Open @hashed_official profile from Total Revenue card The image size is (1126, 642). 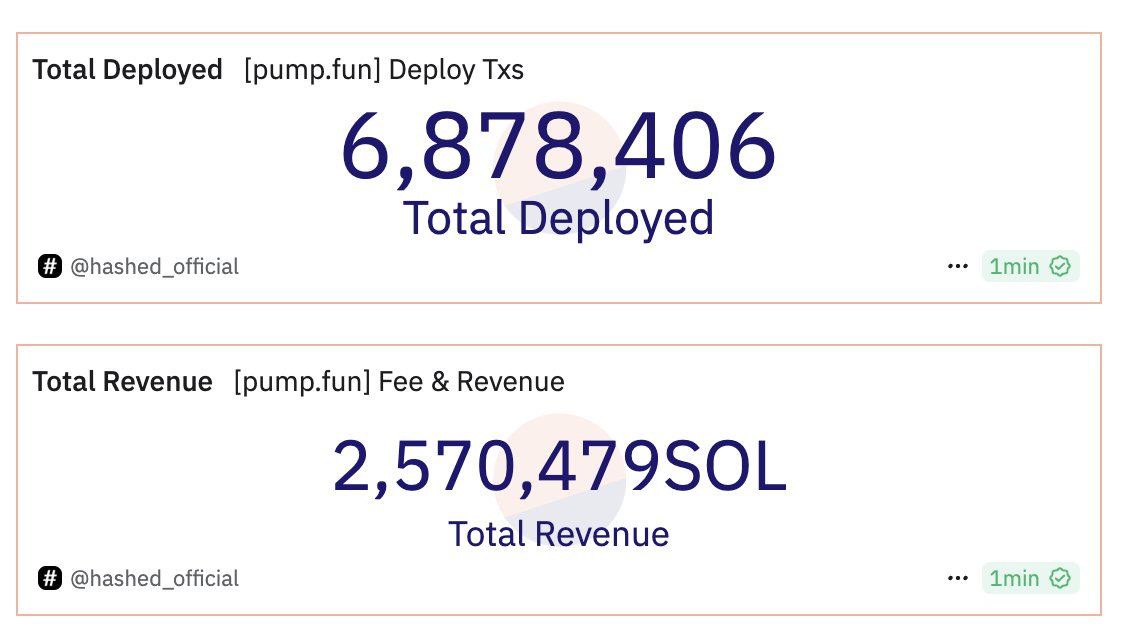(154, 579)
